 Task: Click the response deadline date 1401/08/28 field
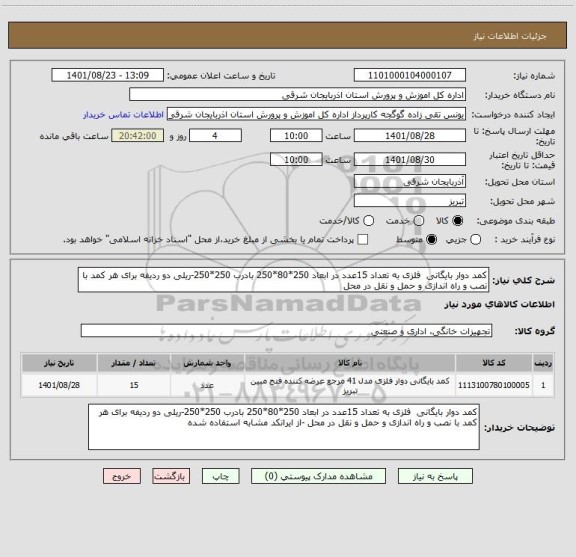click(410, 136)
